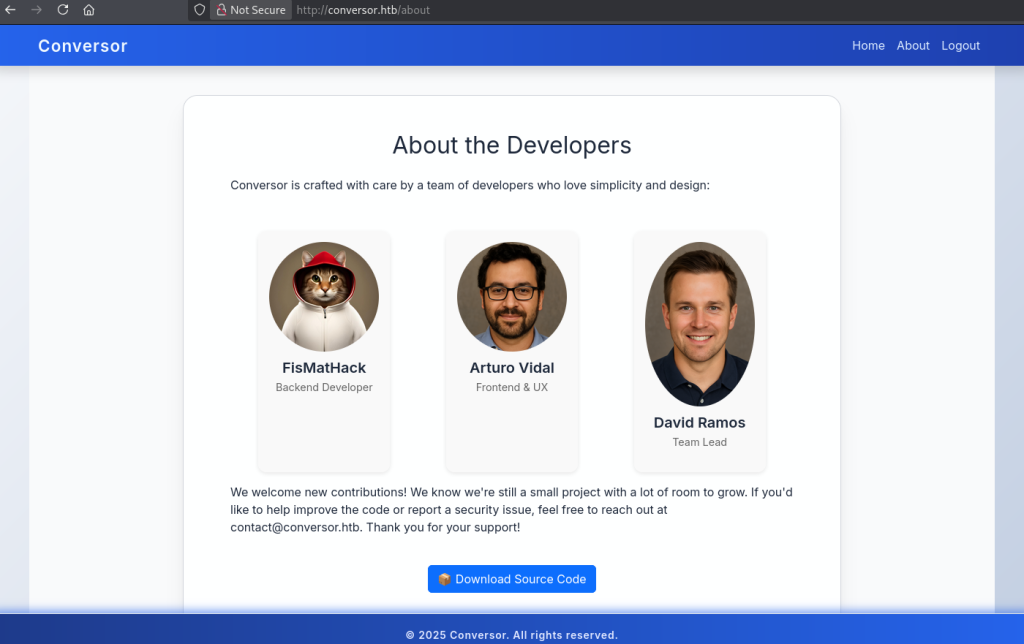Log out using the Logout link
Screen dimensions: 1024x644
pyautogui.click(x=961, y=46)
